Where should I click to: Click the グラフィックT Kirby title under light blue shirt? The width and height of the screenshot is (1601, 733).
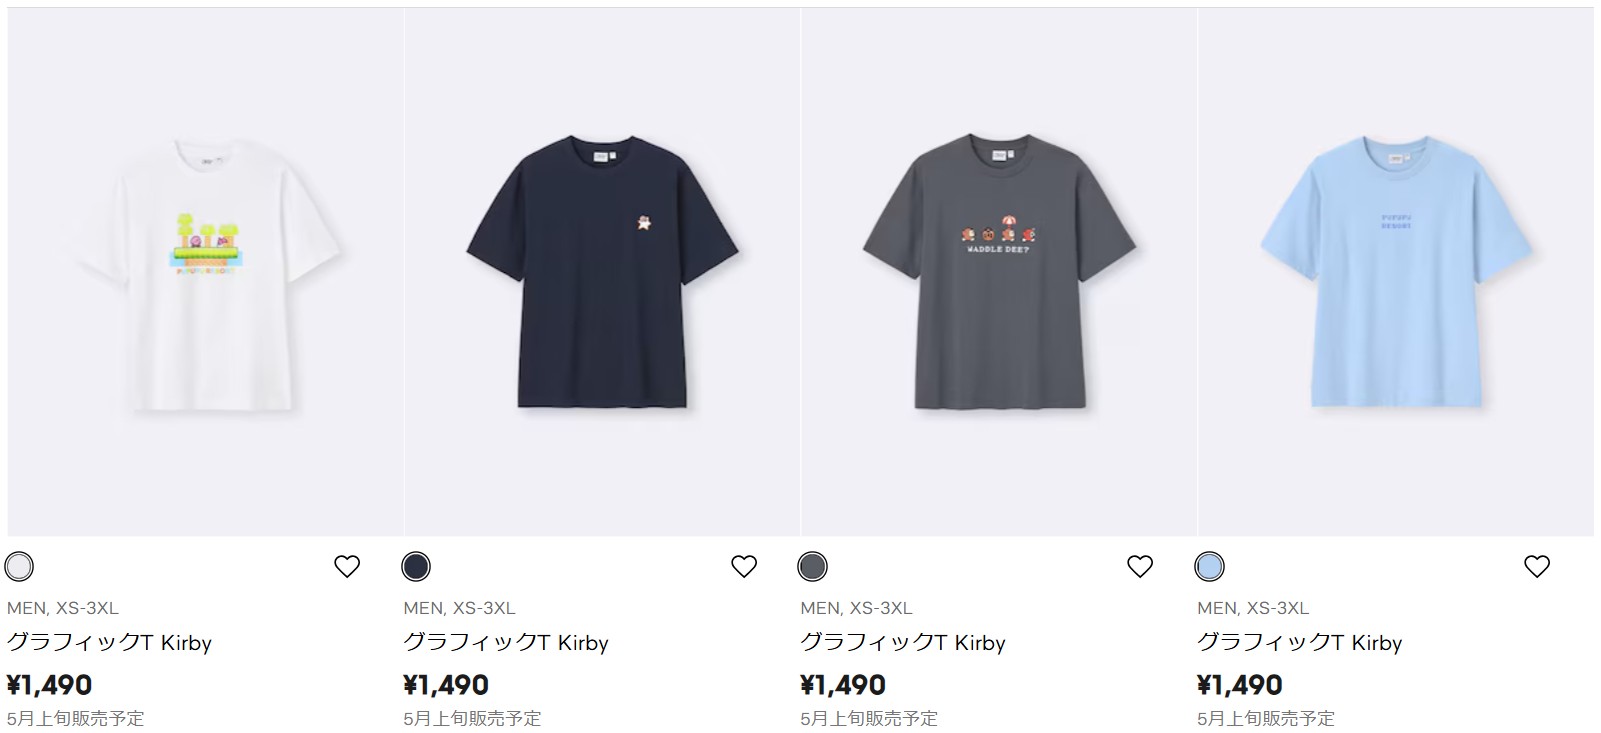pos(1300,643)
